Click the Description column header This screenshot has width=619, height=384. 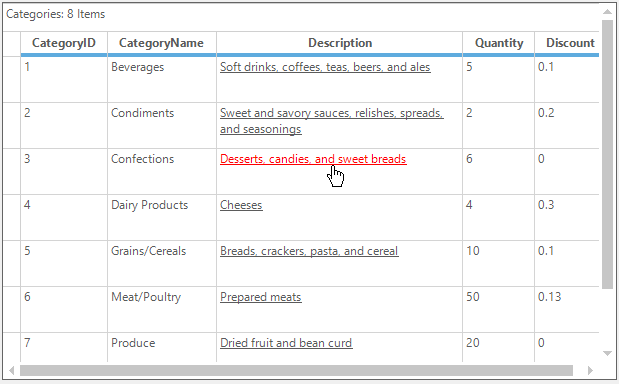coord(340,43)
